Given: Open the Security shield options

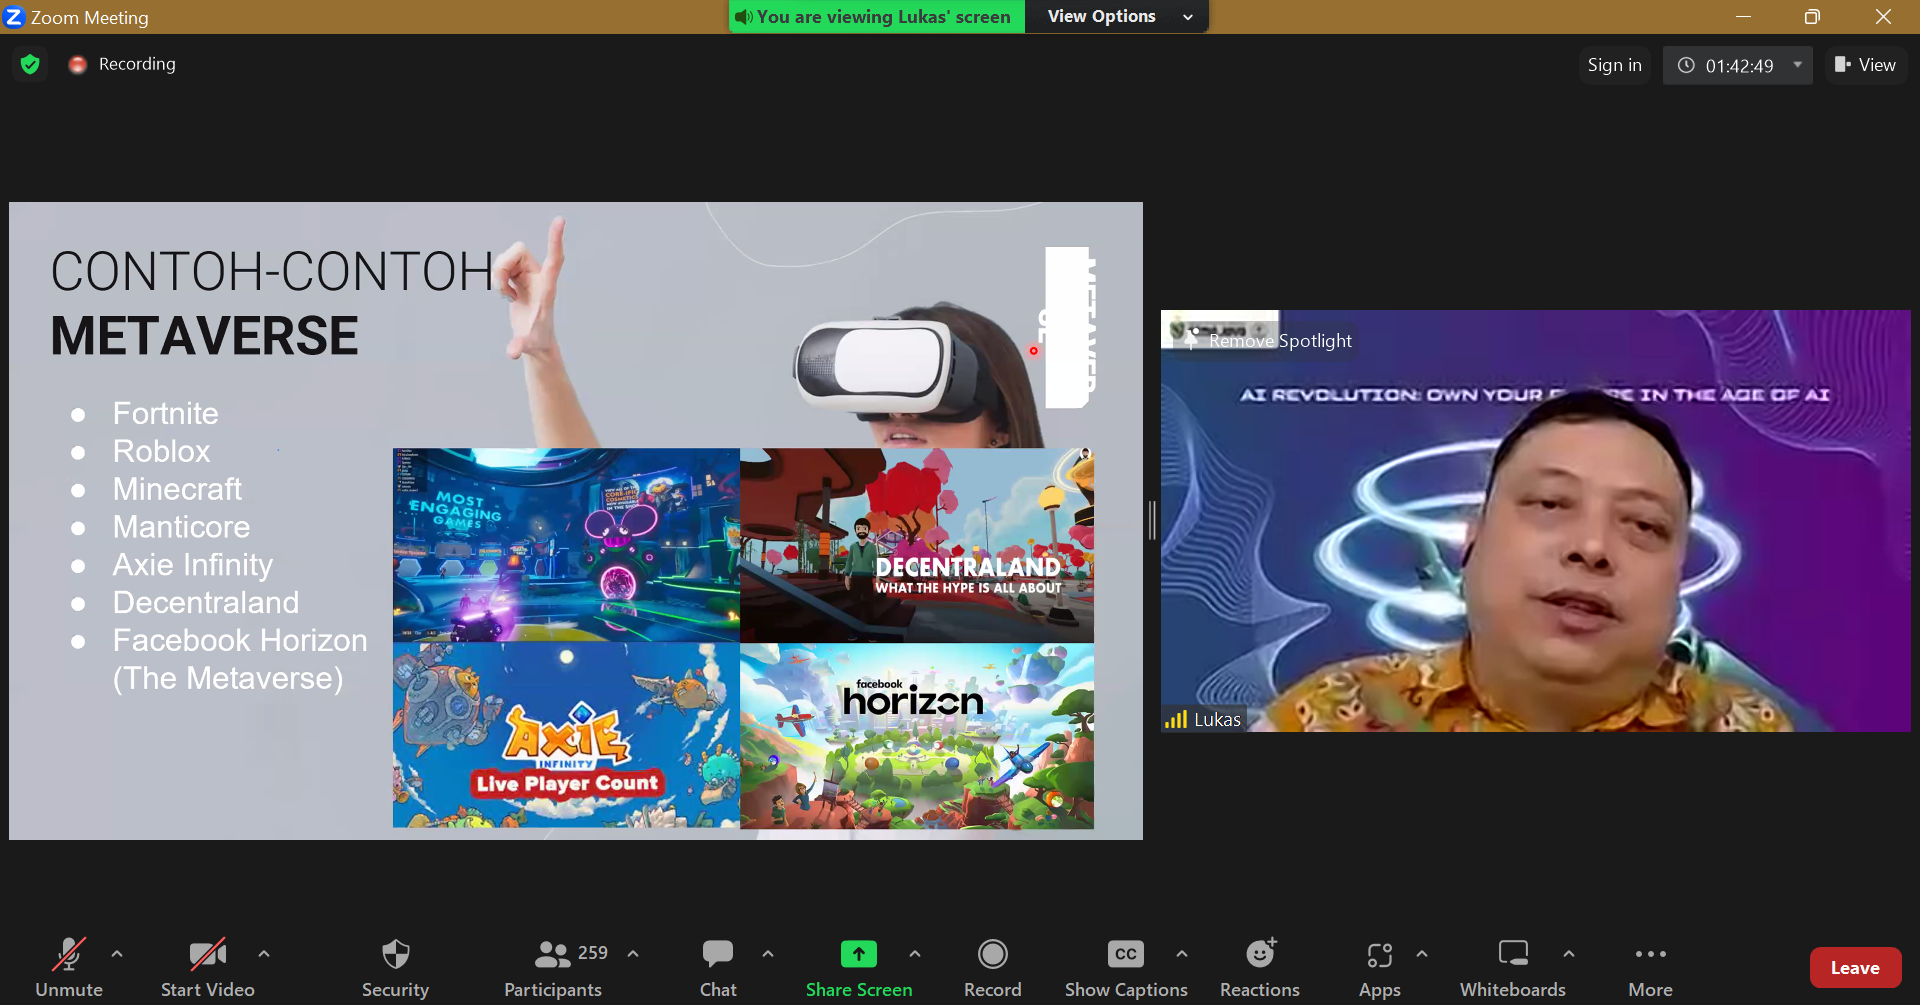Looking at the screenshot, I should click(x=395, y=966).
